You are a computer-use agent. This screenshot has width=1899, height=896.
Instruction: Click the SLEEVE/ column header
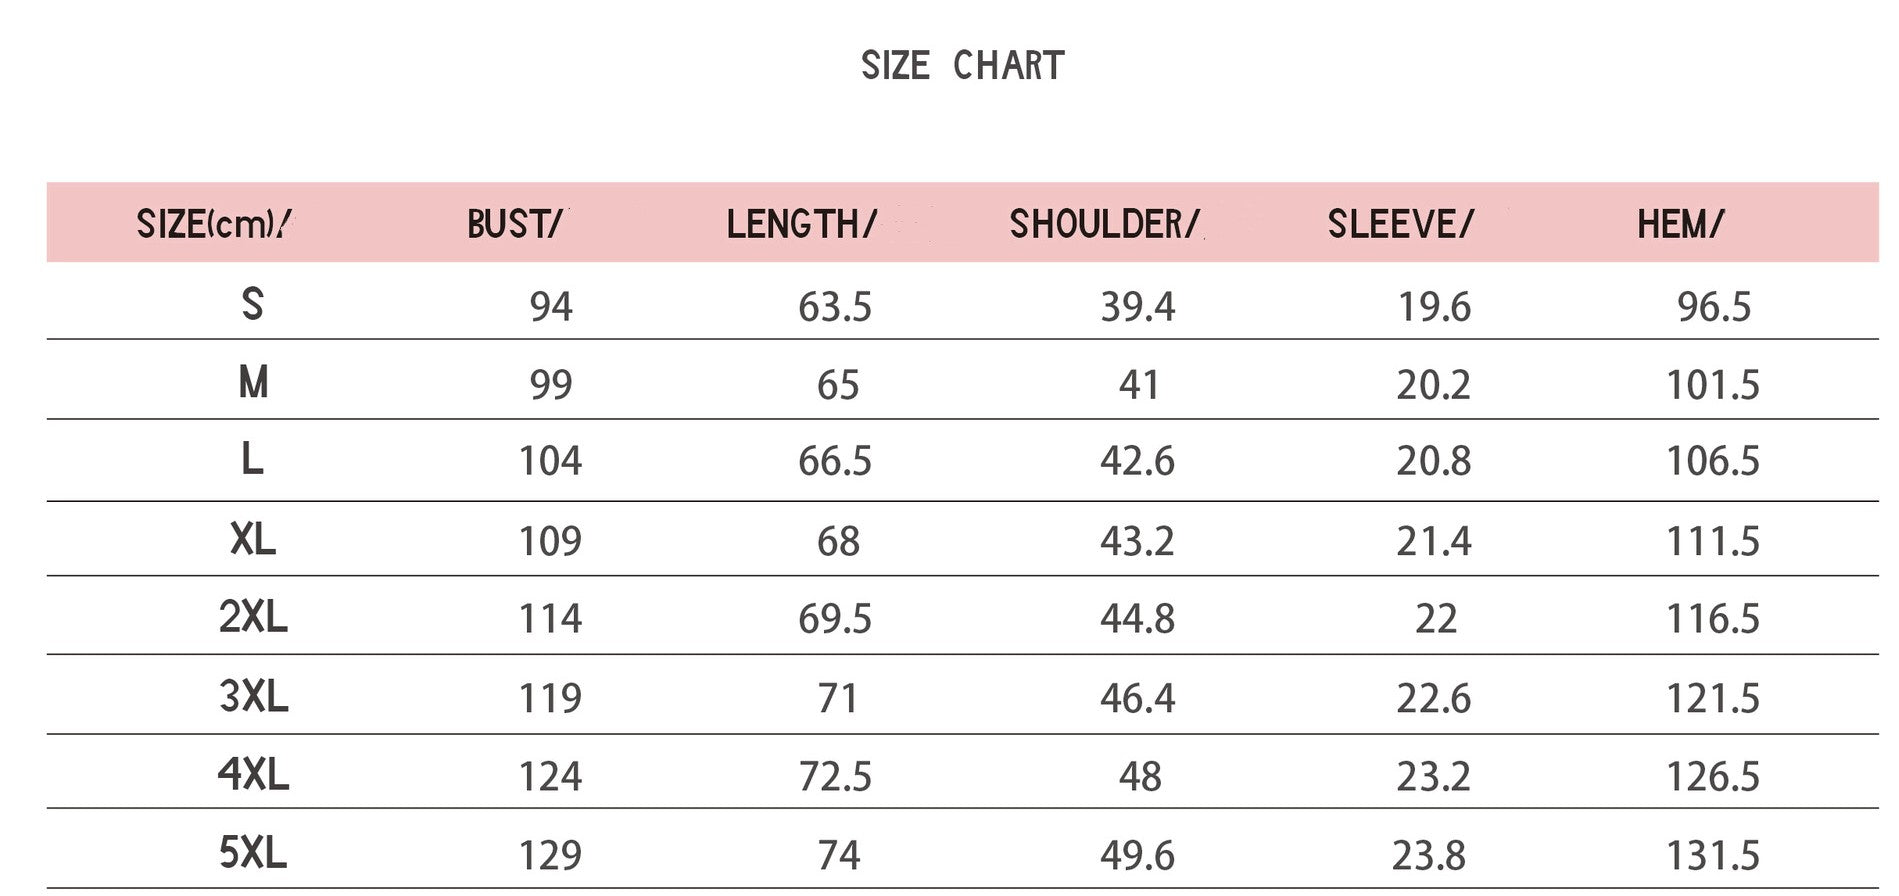pyautogui.click(x=1400, y=224)
